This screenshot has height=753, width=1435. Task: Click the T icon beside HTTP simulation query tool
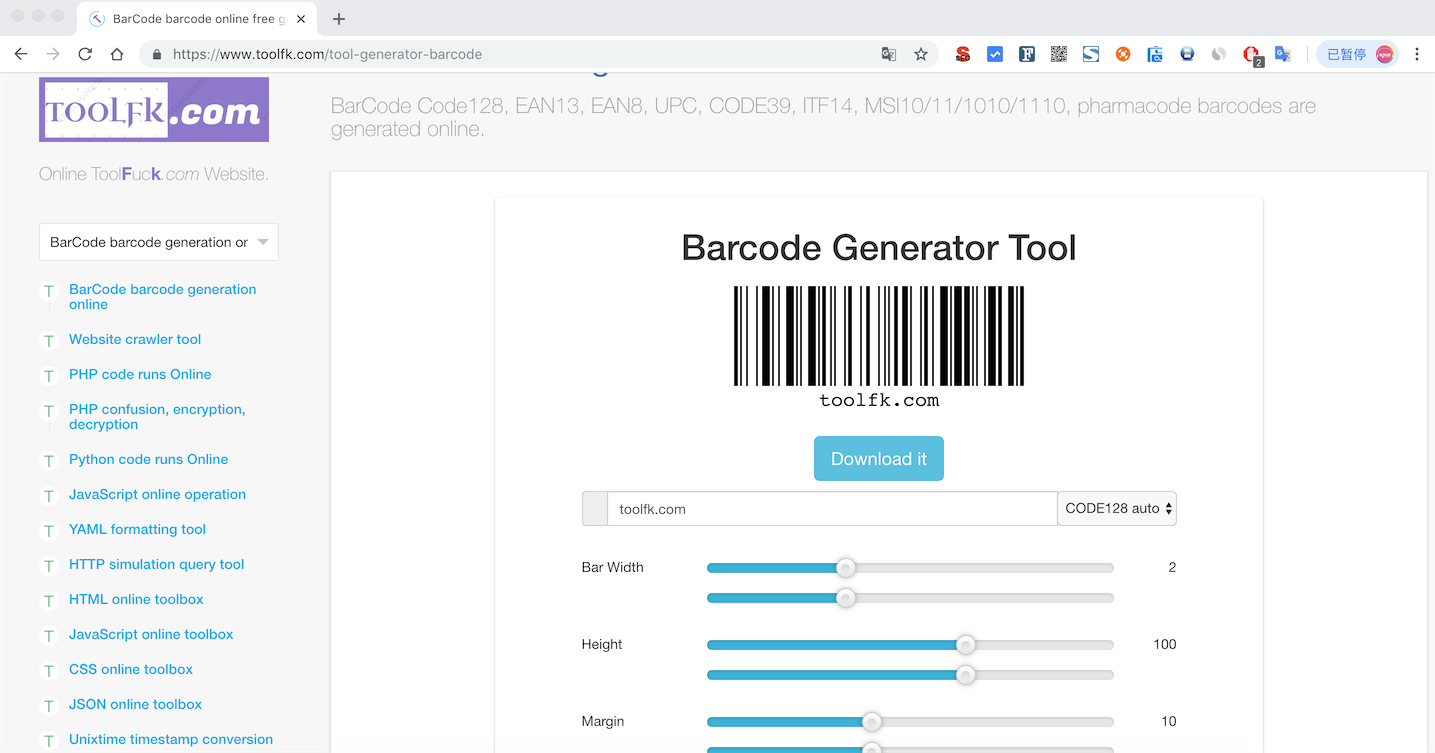[48, 565]
